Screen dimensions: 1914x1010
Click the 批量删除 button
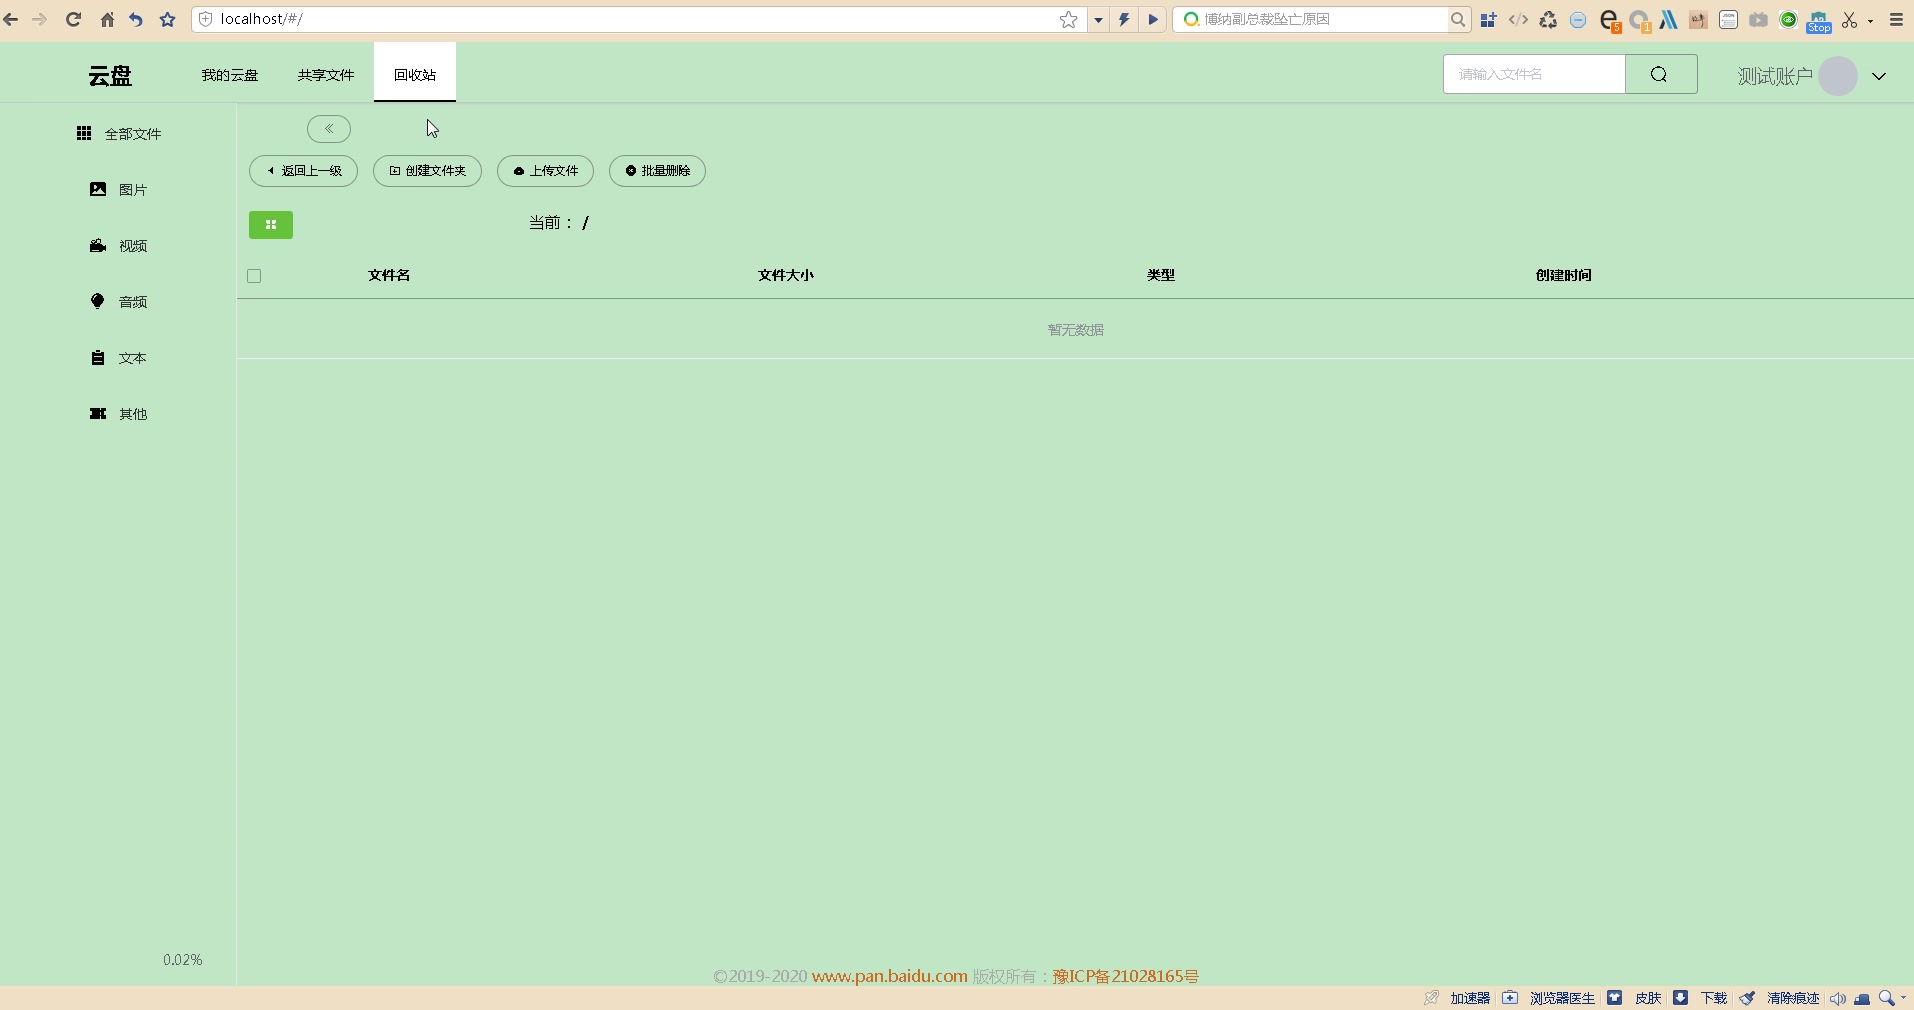tap(657, 171)
